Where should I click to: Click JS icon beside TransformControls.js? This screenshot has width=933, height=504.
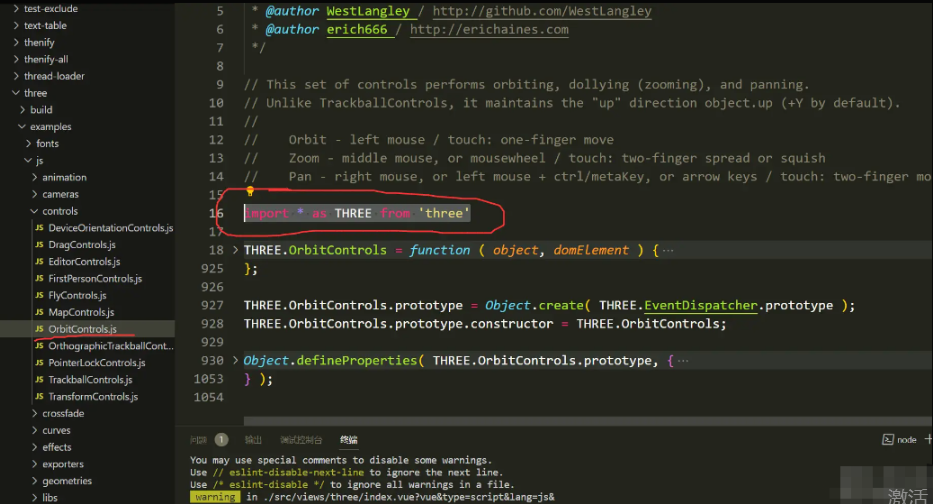tap(39, 396)
